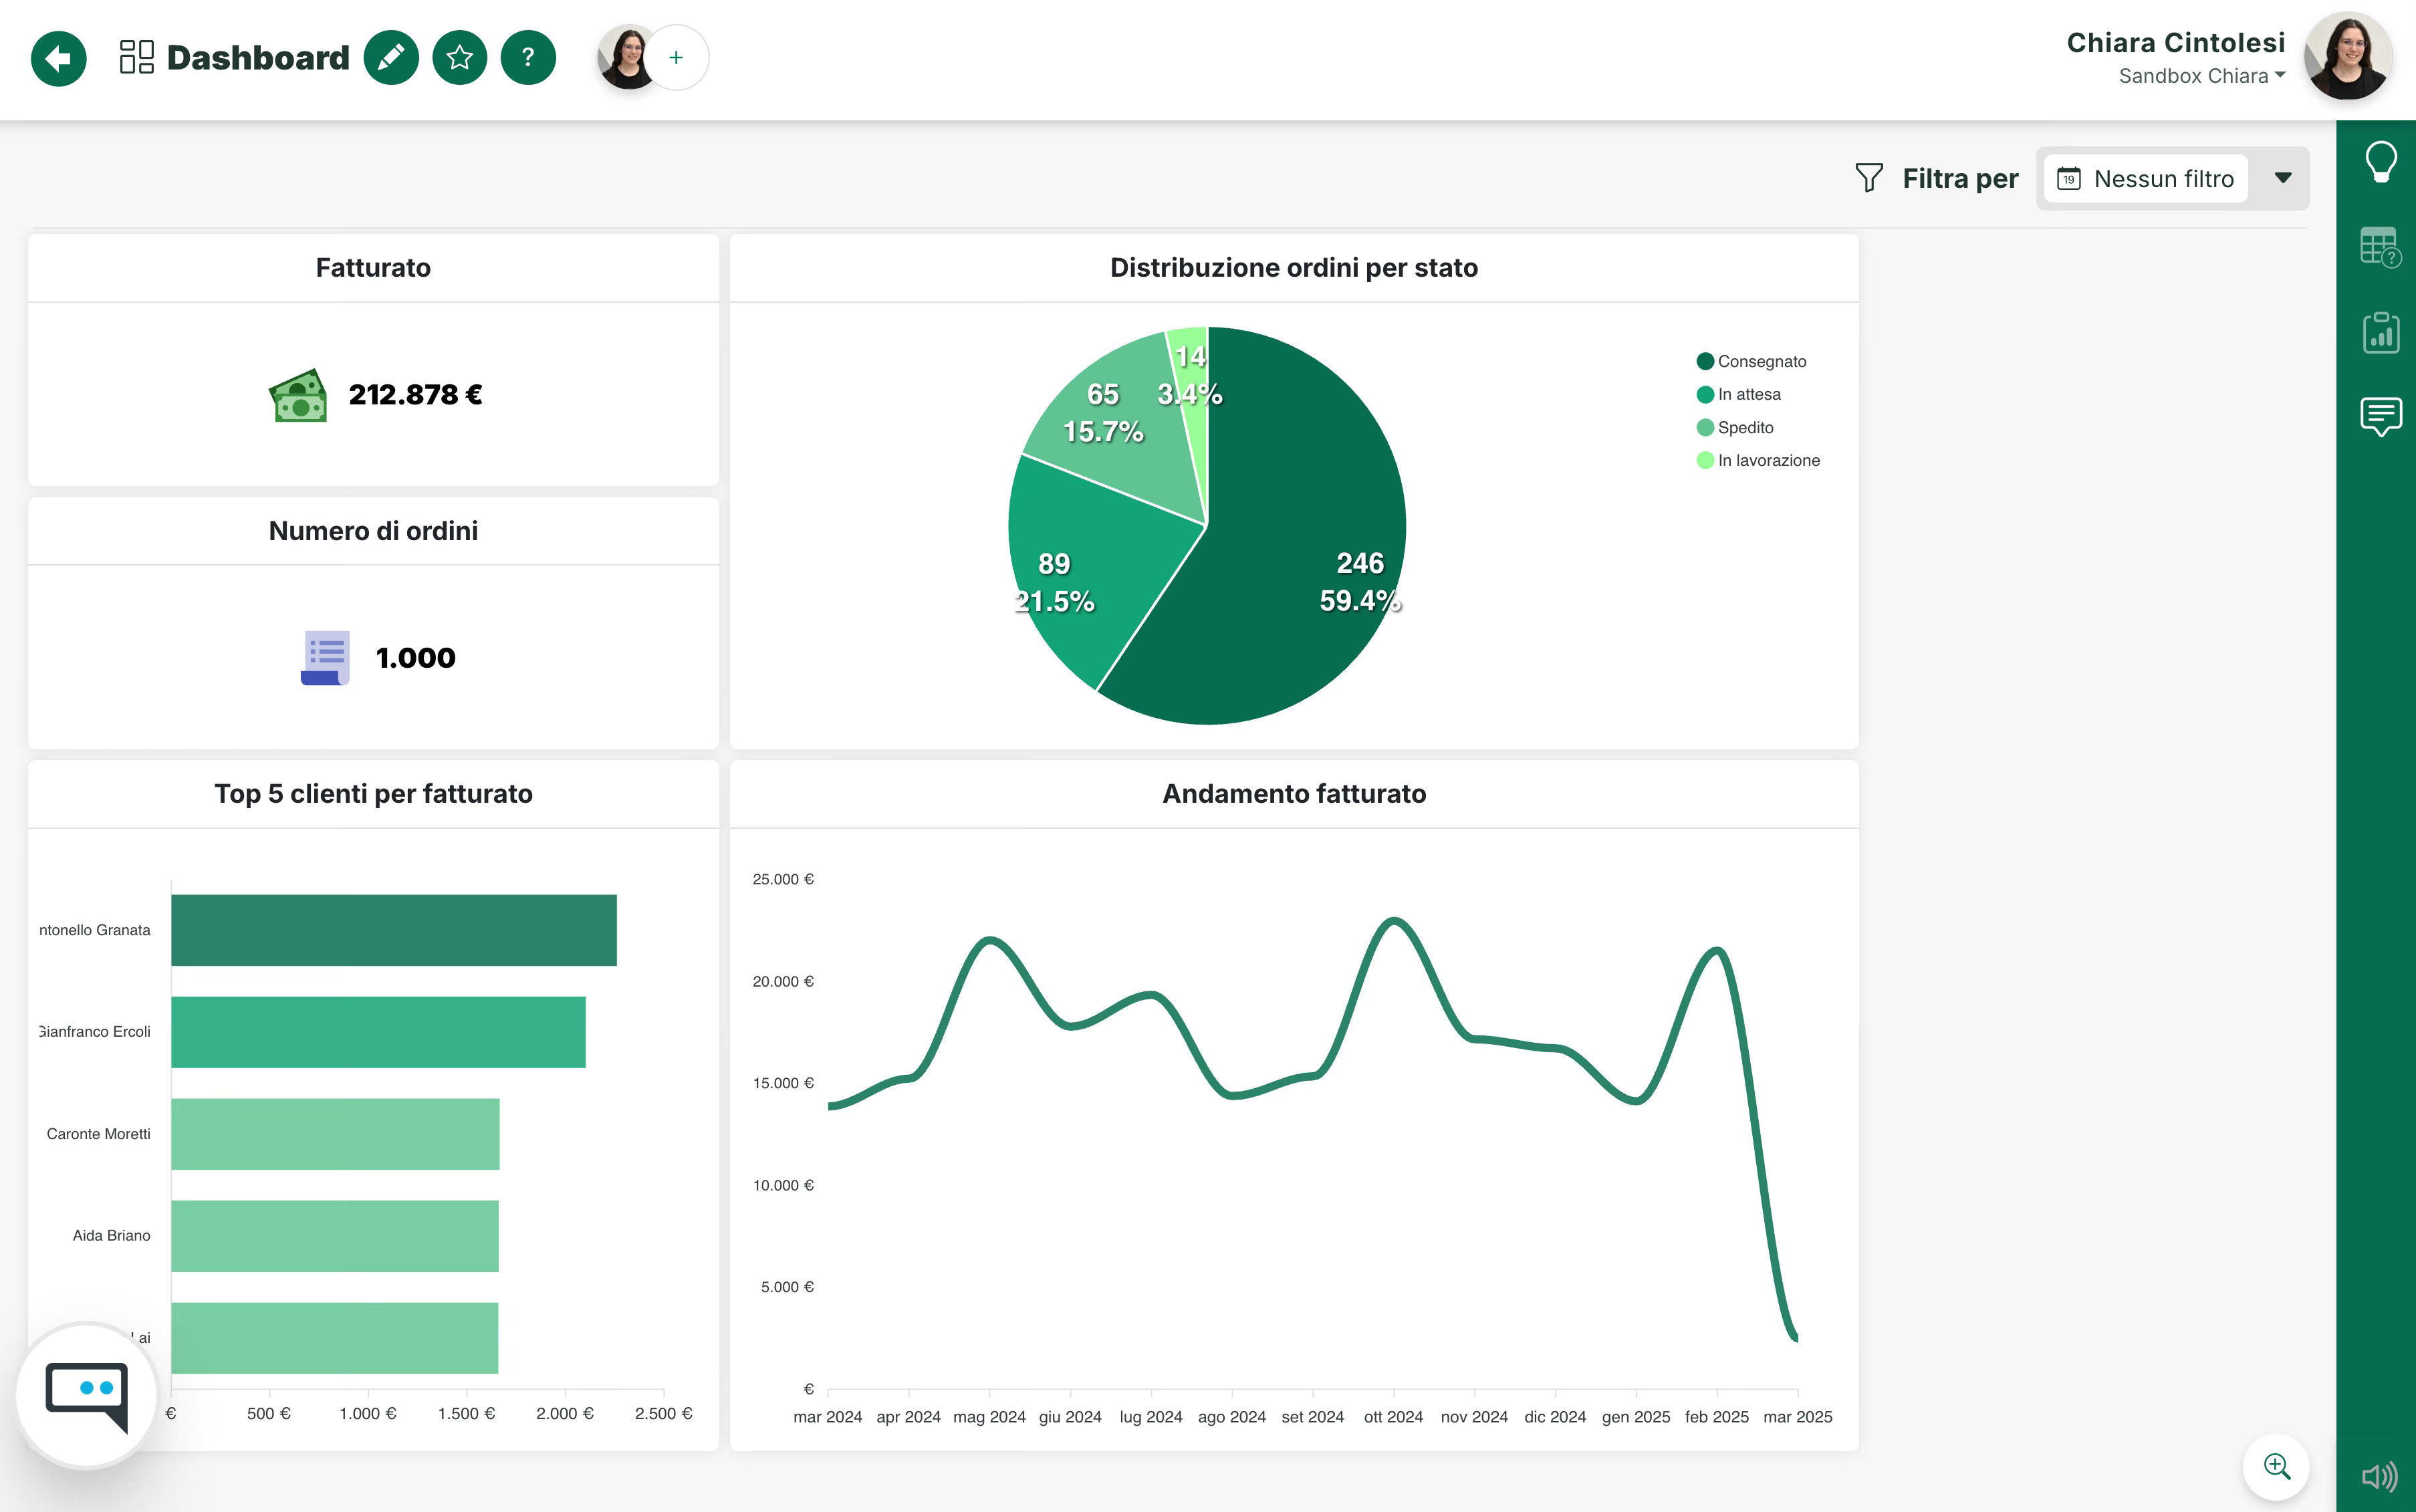Viewport: 2416px width, 1512px height.
Task: Expand the Nessun filtro dropdown arrow
Action: (2283, 178)
